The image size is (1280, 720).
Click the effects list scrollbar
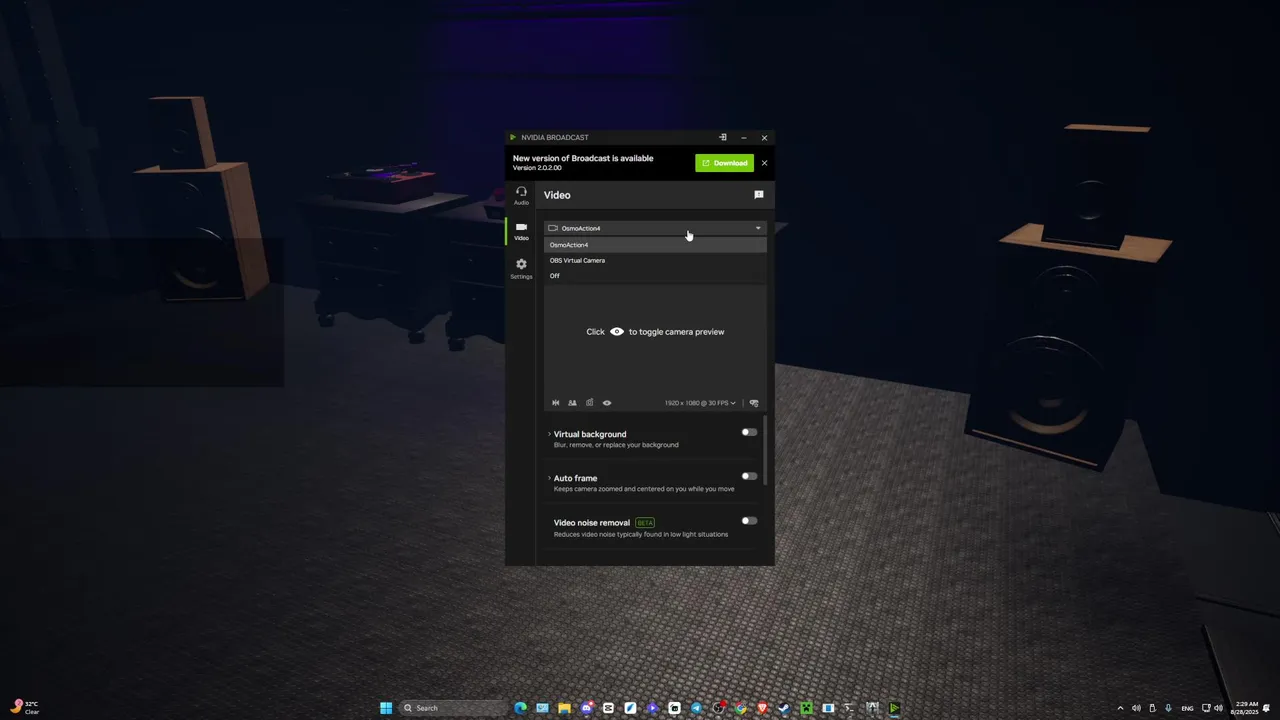[765, 452]
